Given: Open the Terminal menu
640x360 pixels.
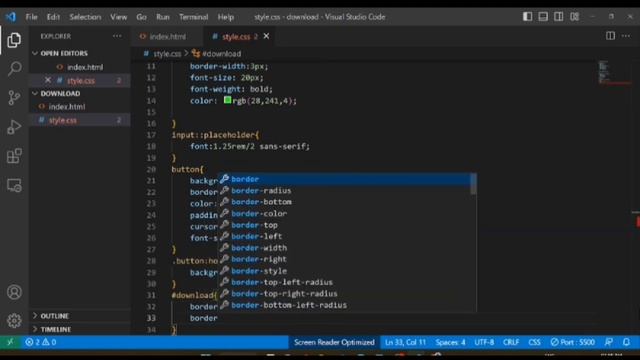Looking at the screenshot, I should (x=193, y=17).
